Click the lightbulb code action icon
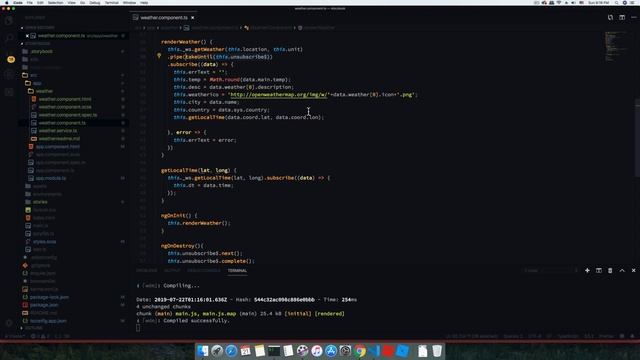This screenshot has width=640, height=360. (x=159, y=56)
